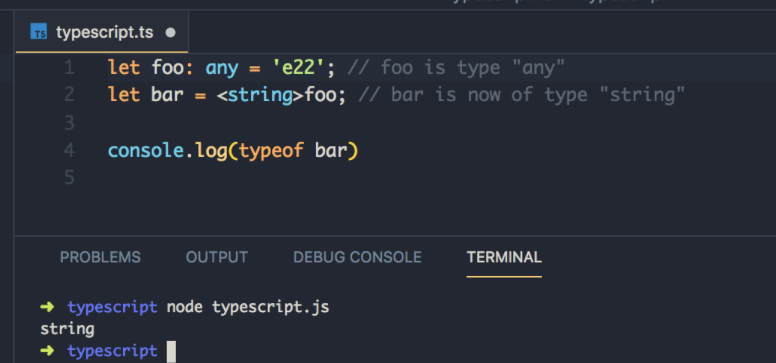
Task: Show the DEBUG CONSOLE panel
Action: (357, 257)
